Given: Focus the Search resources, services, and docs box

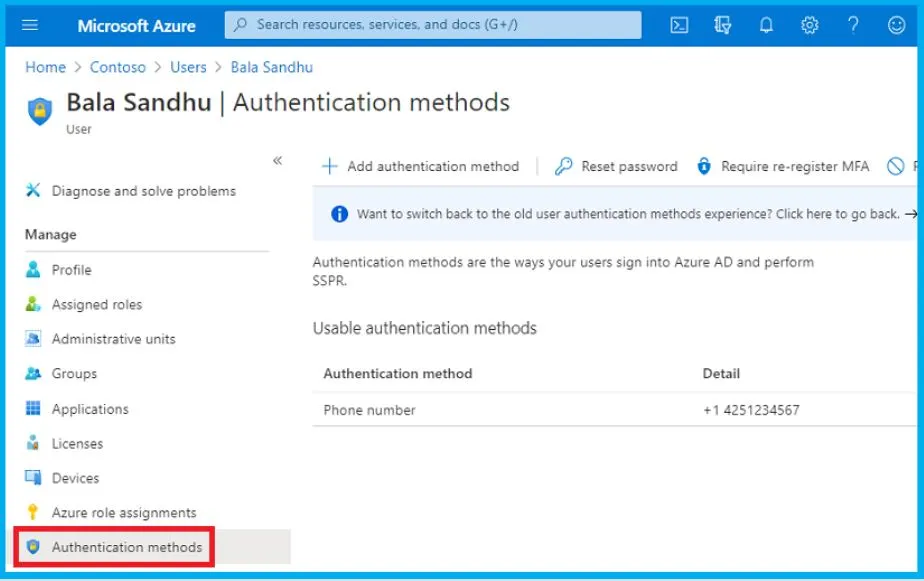Looking at the screenshot, I should point(433,25).
